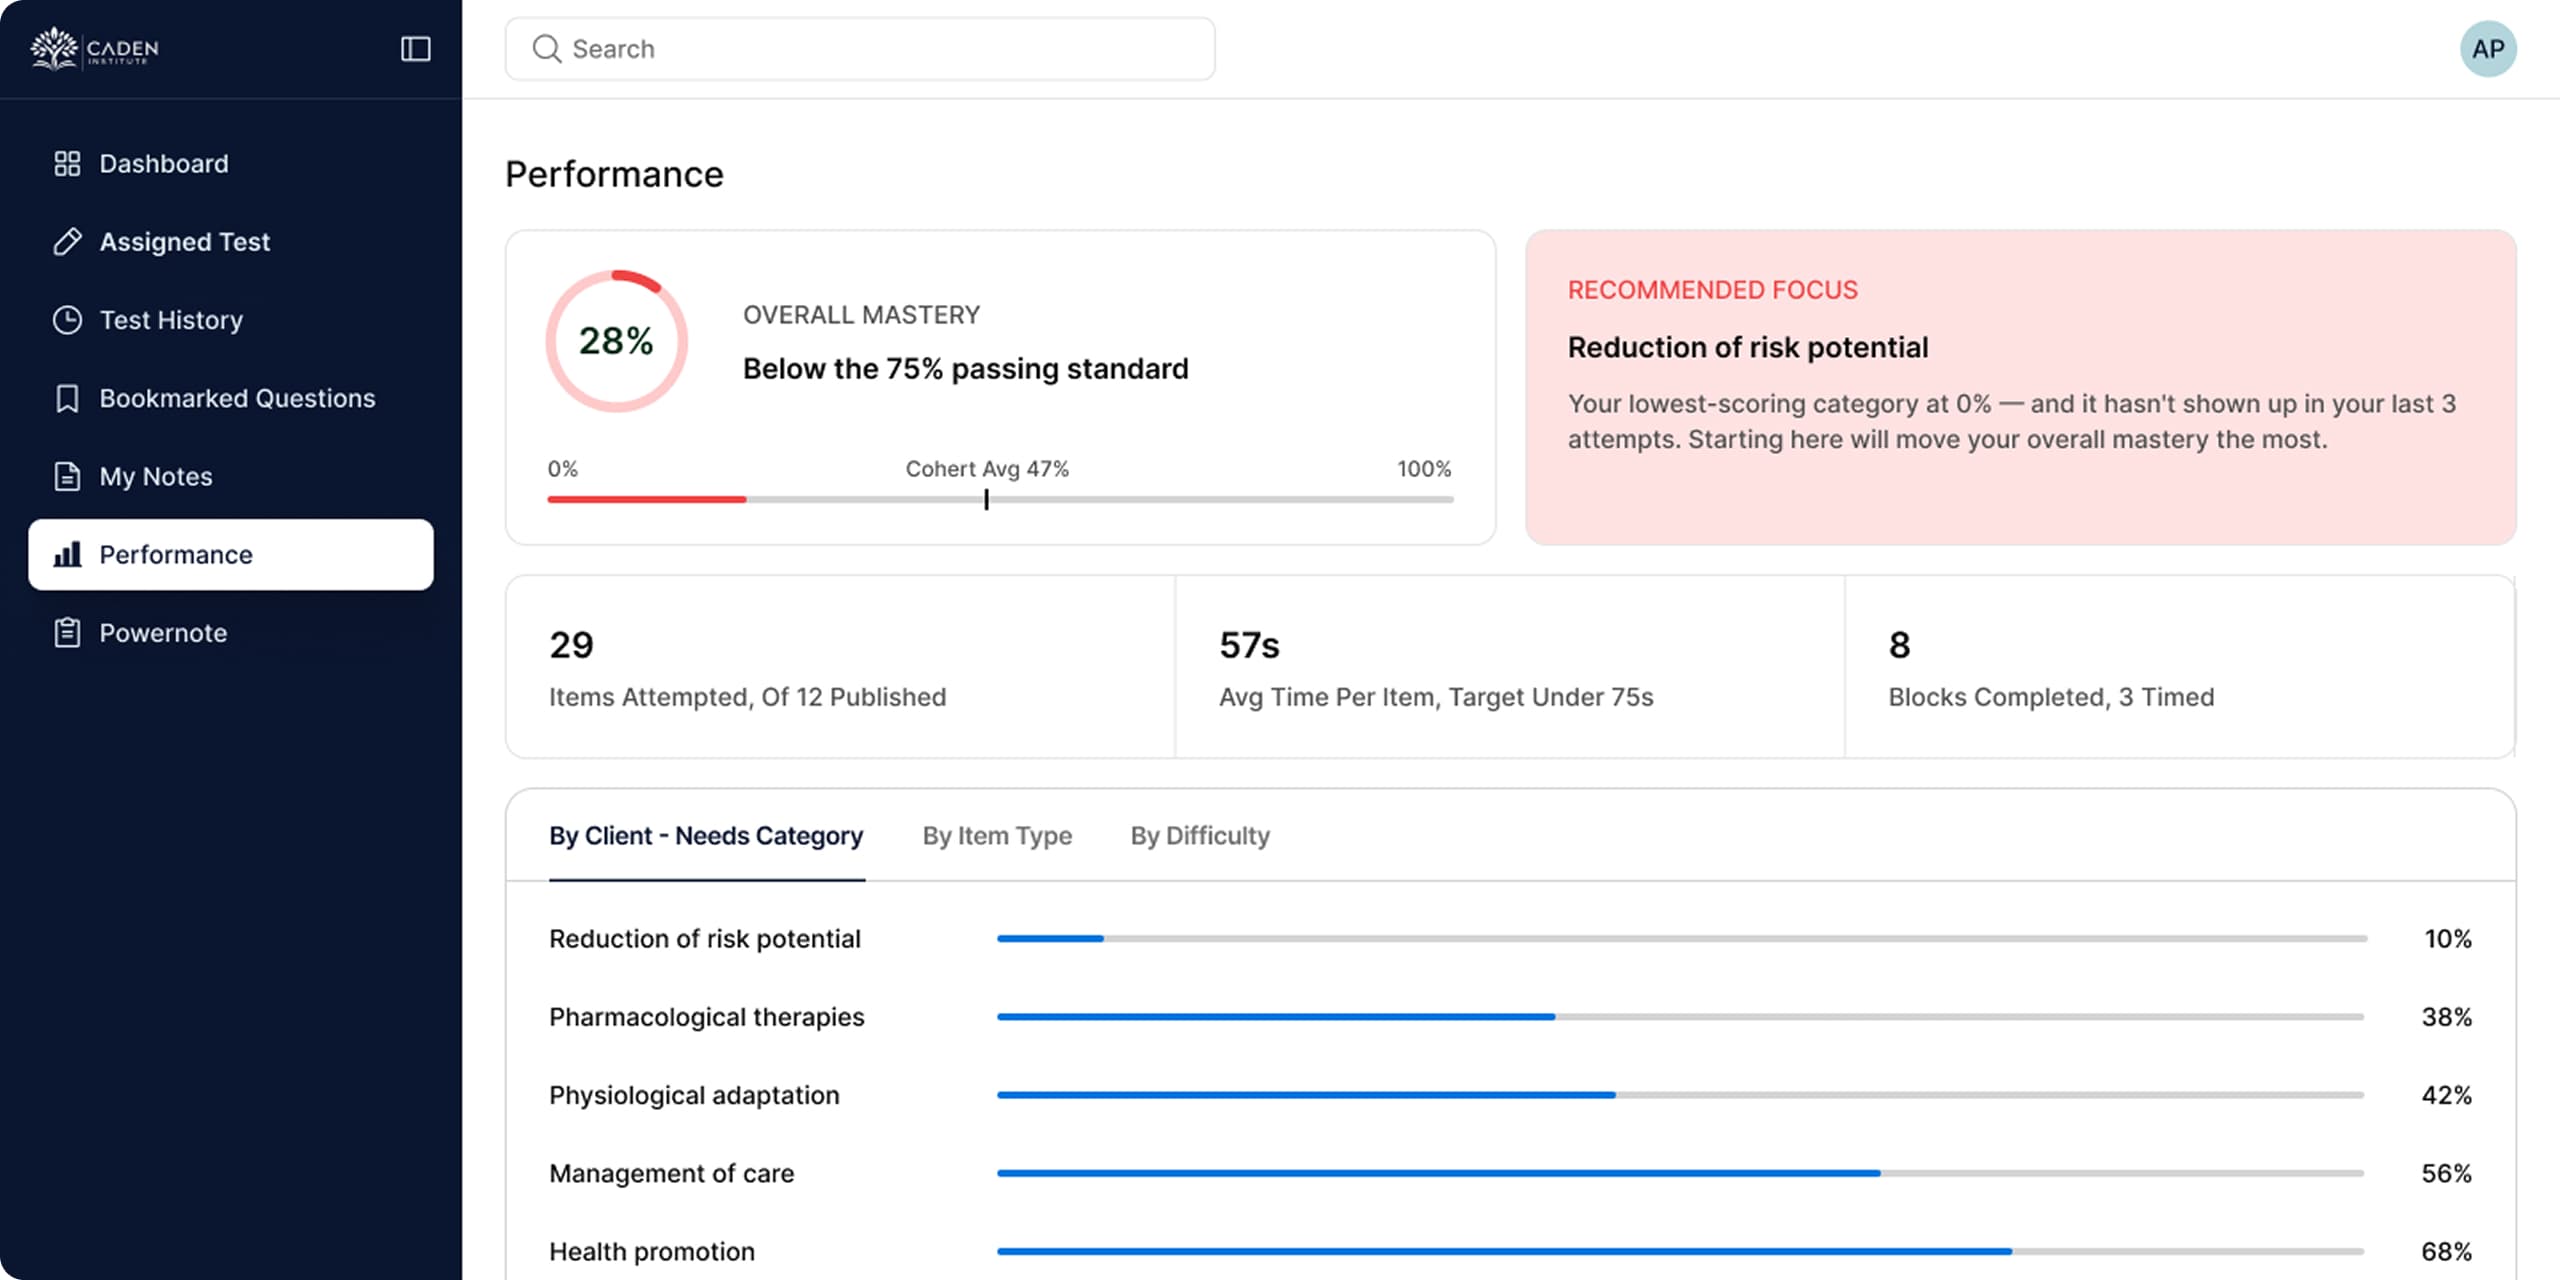Viewport: 2560px width, 1280px height.
Task: Click "Reduction of risk potential" focus title
Action: pos(1748,348)
